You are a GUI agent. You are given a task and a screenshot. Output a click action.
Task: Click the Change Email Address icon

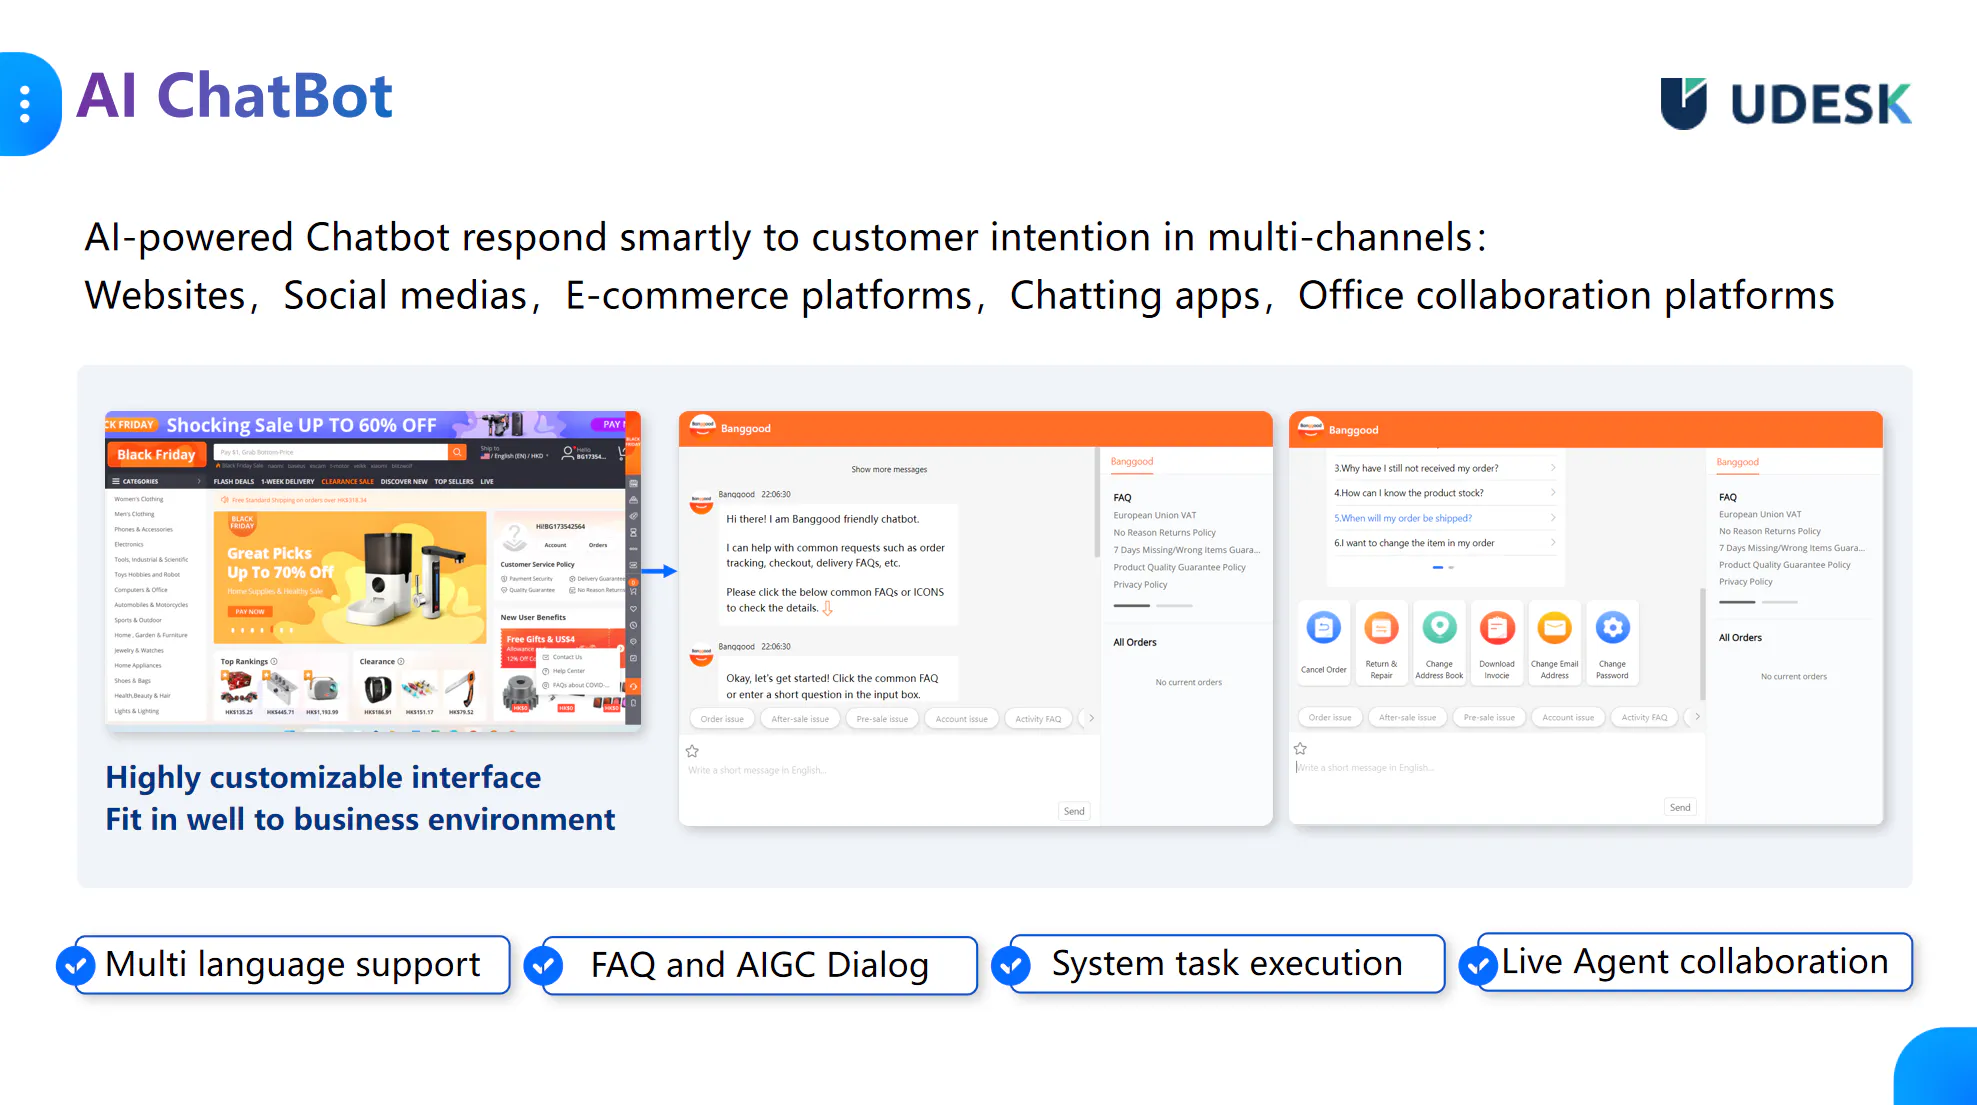pyautogui.click(x=1554, y=628)
